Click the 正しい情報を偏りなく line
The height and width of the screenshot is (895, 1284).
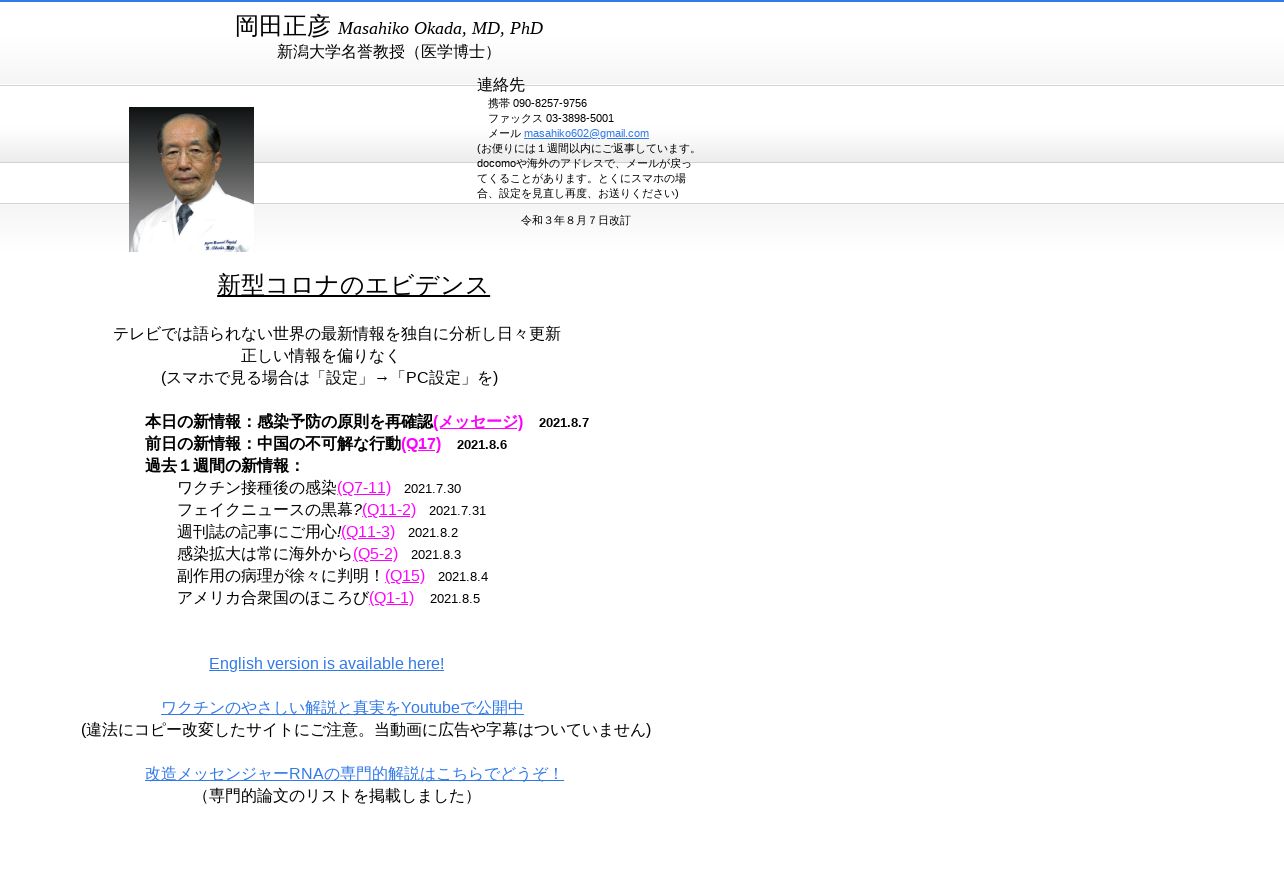pyautogui.click(x=320, y=356)
